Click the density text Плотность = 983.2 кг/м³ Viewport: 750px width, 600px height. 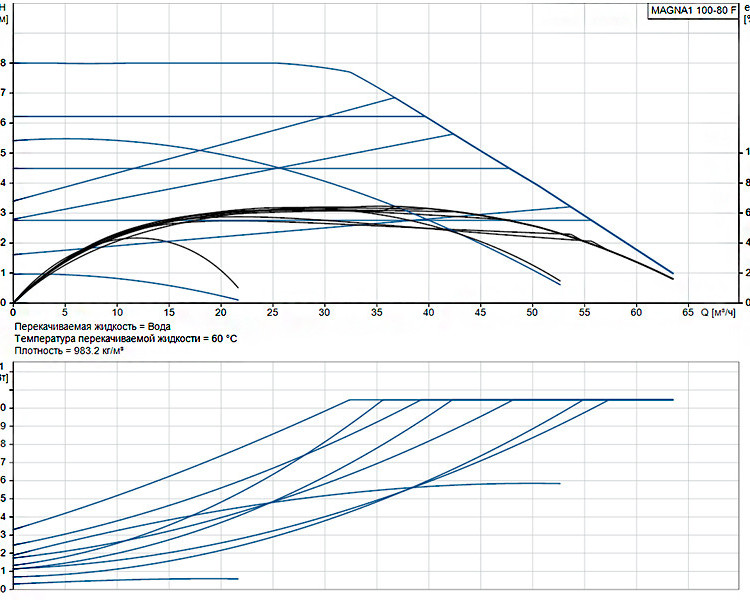69,351
